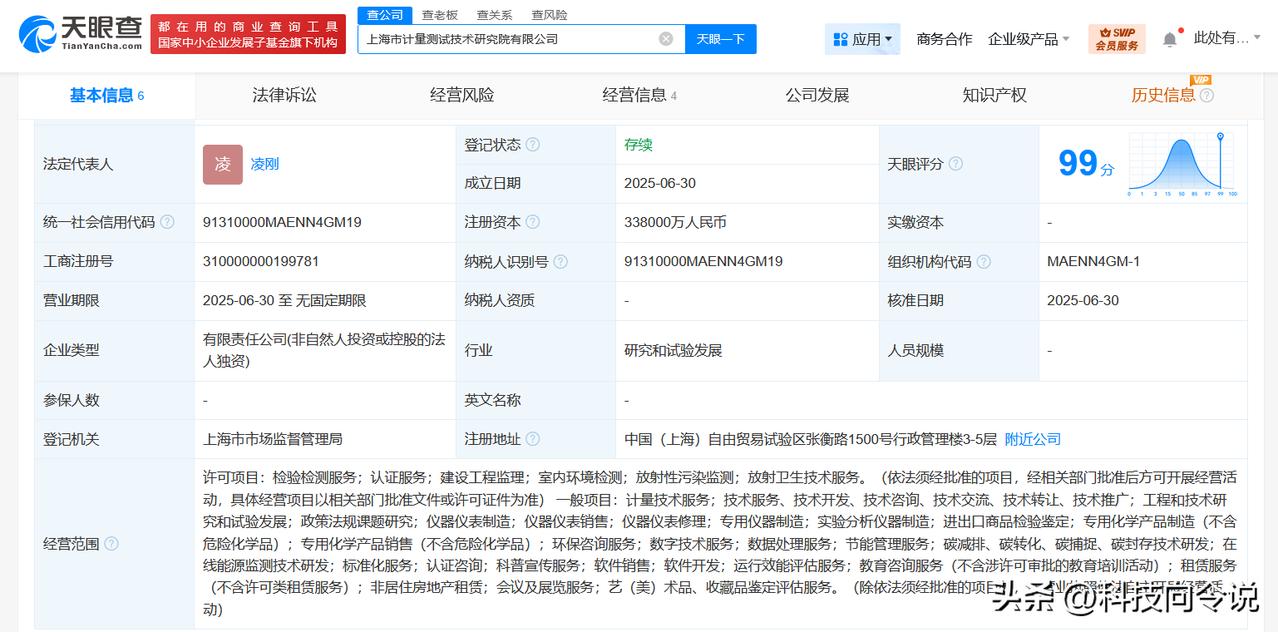Click the 凌 avatar of legal representative
1278x632 pixels.
click(x=223, y=165)
